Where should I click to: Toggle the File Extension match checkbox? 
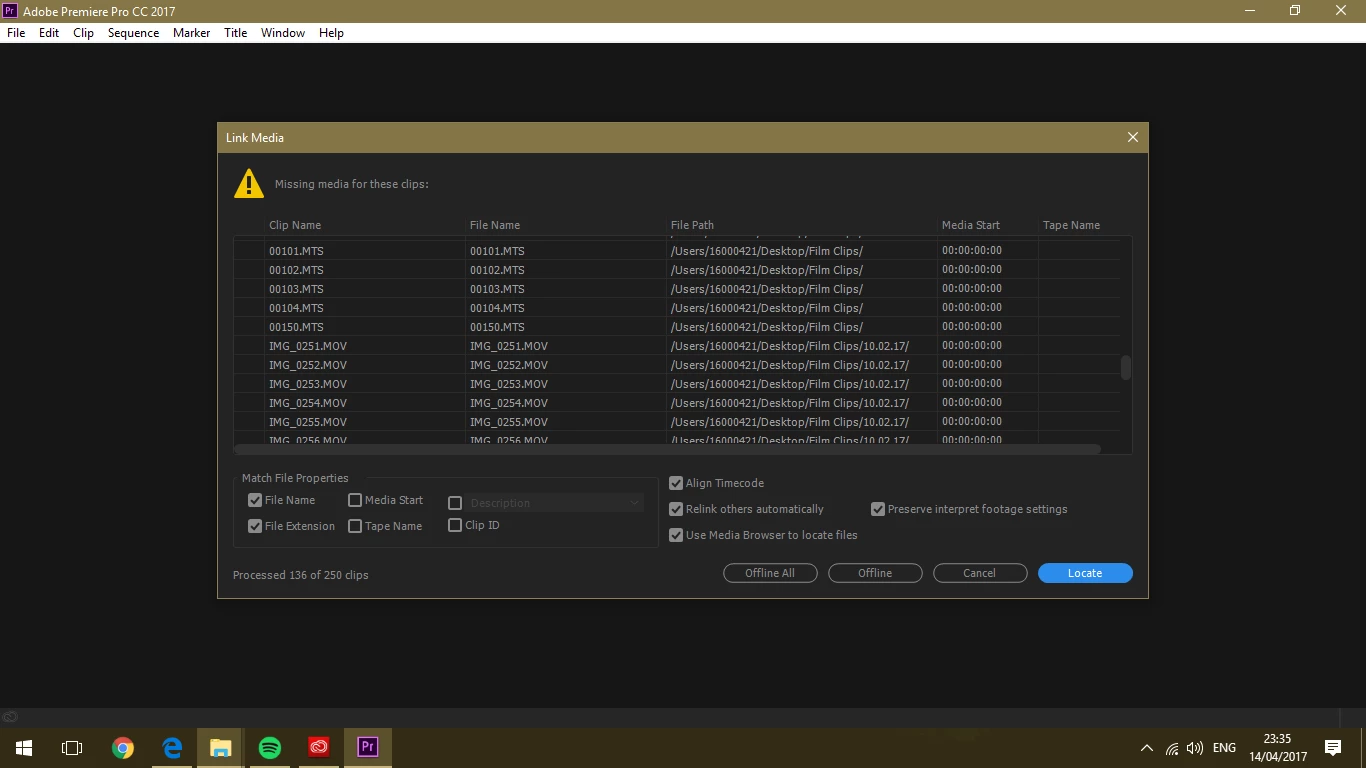click(255, 526)
